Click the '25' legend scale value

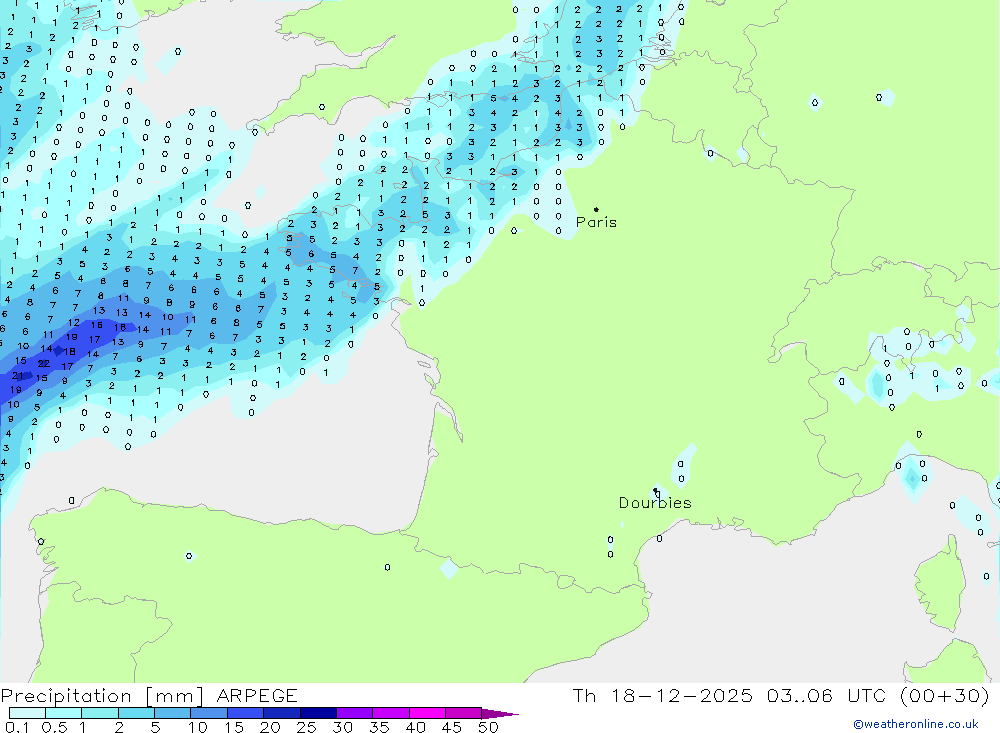pos(306,727)
